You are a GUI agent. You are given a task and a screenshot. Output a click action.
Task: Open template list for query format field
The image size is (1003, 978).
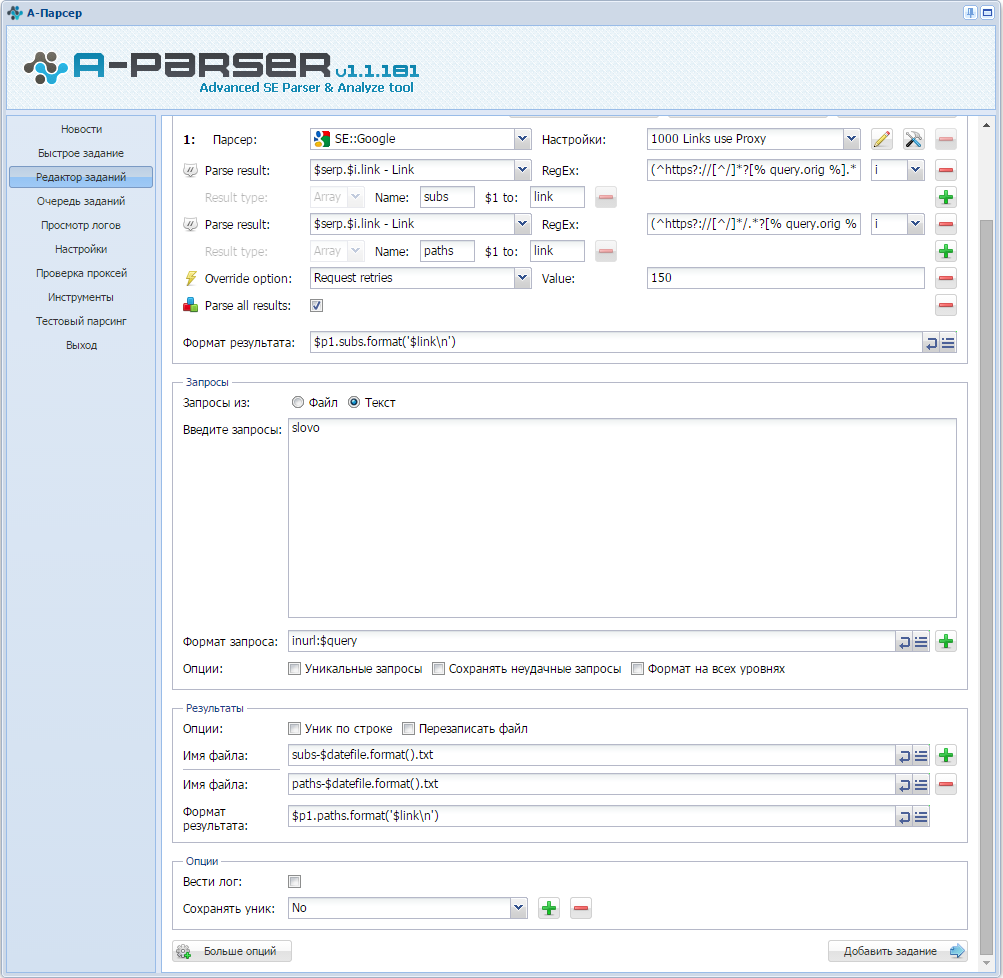(920, 642)
